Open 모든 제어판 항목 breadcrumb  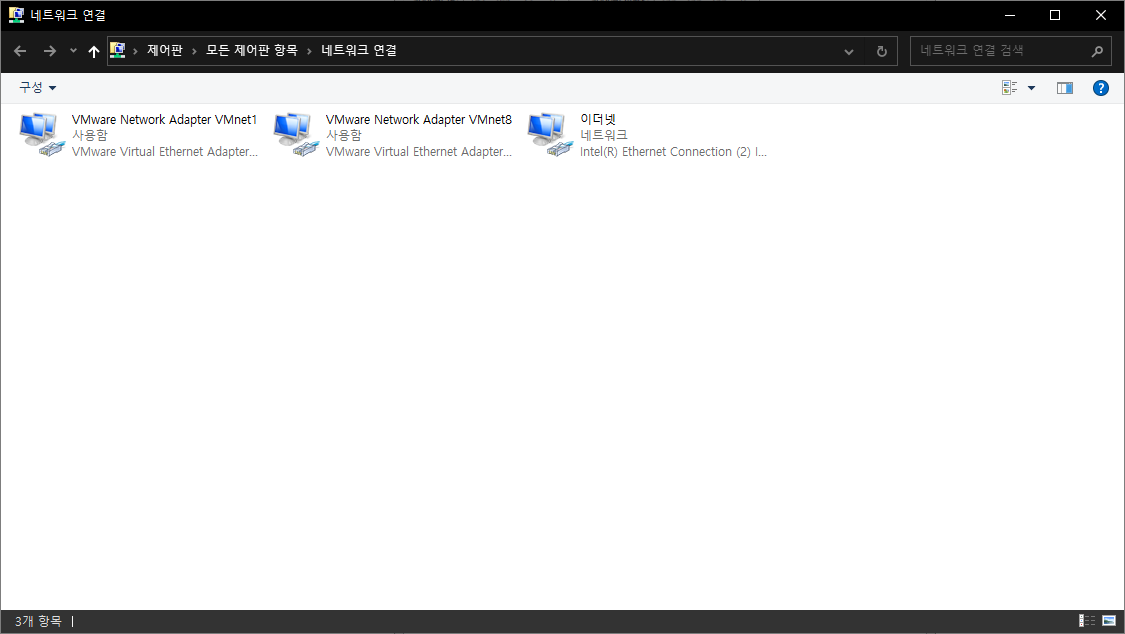pos(252,50)
